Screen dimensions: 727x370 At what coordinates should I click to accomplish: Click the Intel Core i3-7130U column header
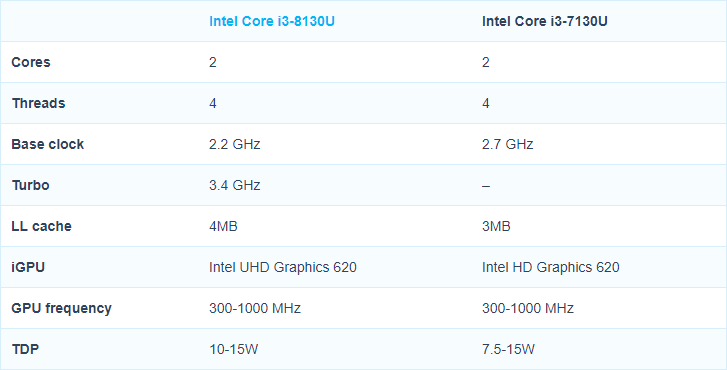[x=545, y=21]
